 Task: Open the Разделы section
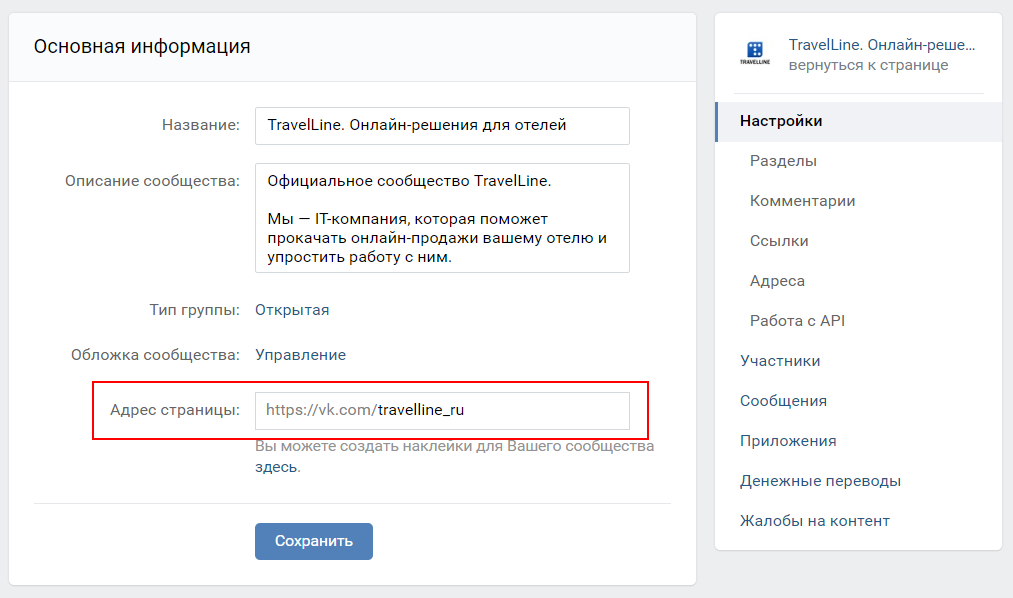[x=783, y=161]
